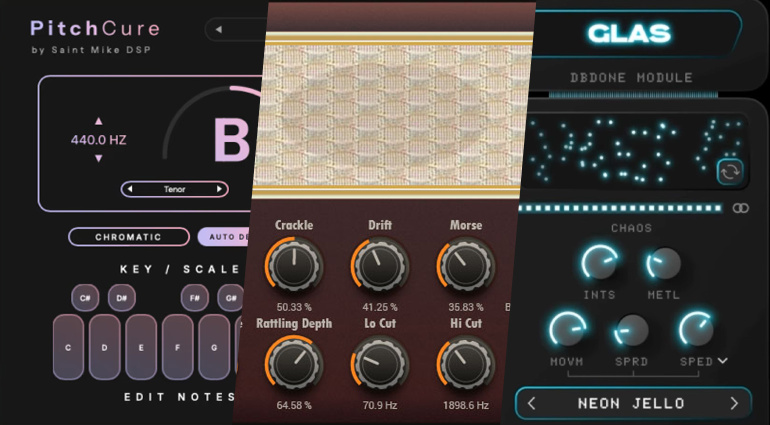770x425 pixels.
Task: Click the Drift knob
Action: pyautogui.click(x=380, y=266)
